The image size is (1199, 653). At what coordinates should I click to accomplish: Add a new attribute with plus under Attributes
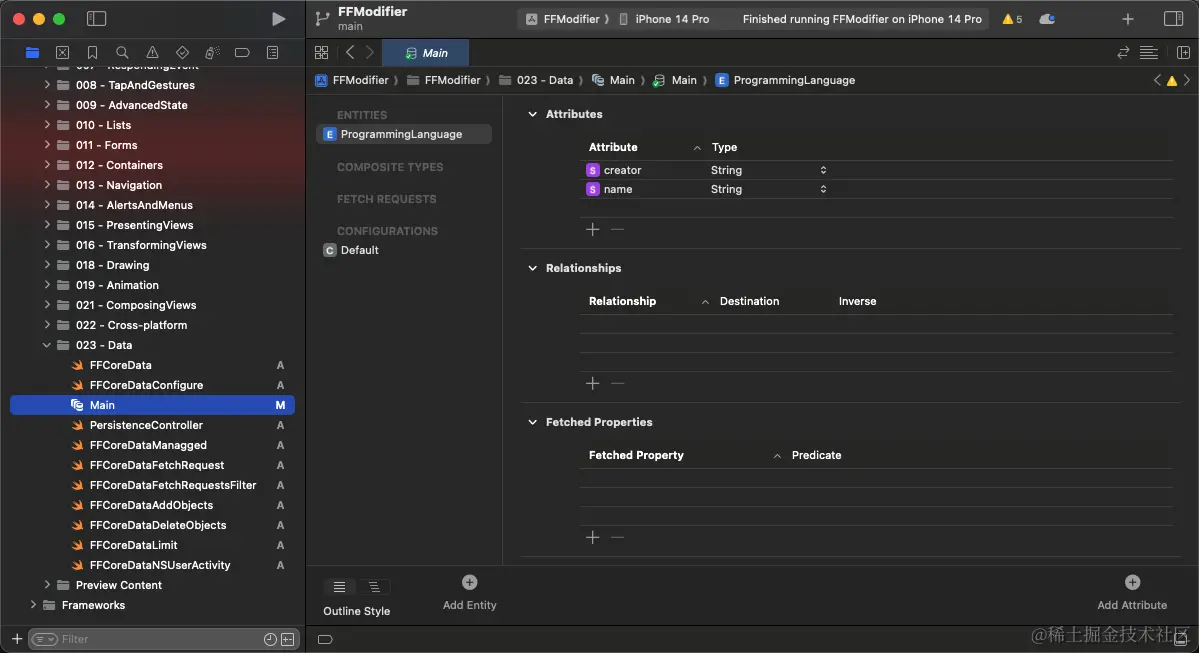pyautogui.click(x=593, y=229)
